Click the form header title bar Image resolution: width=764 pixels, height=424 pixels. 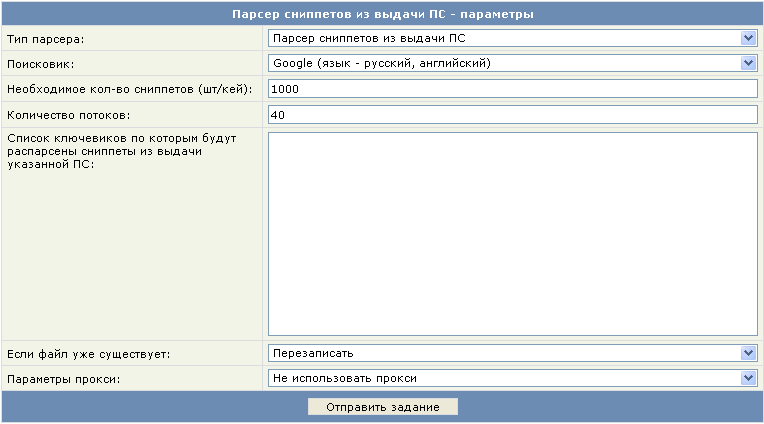click(382, 14)
